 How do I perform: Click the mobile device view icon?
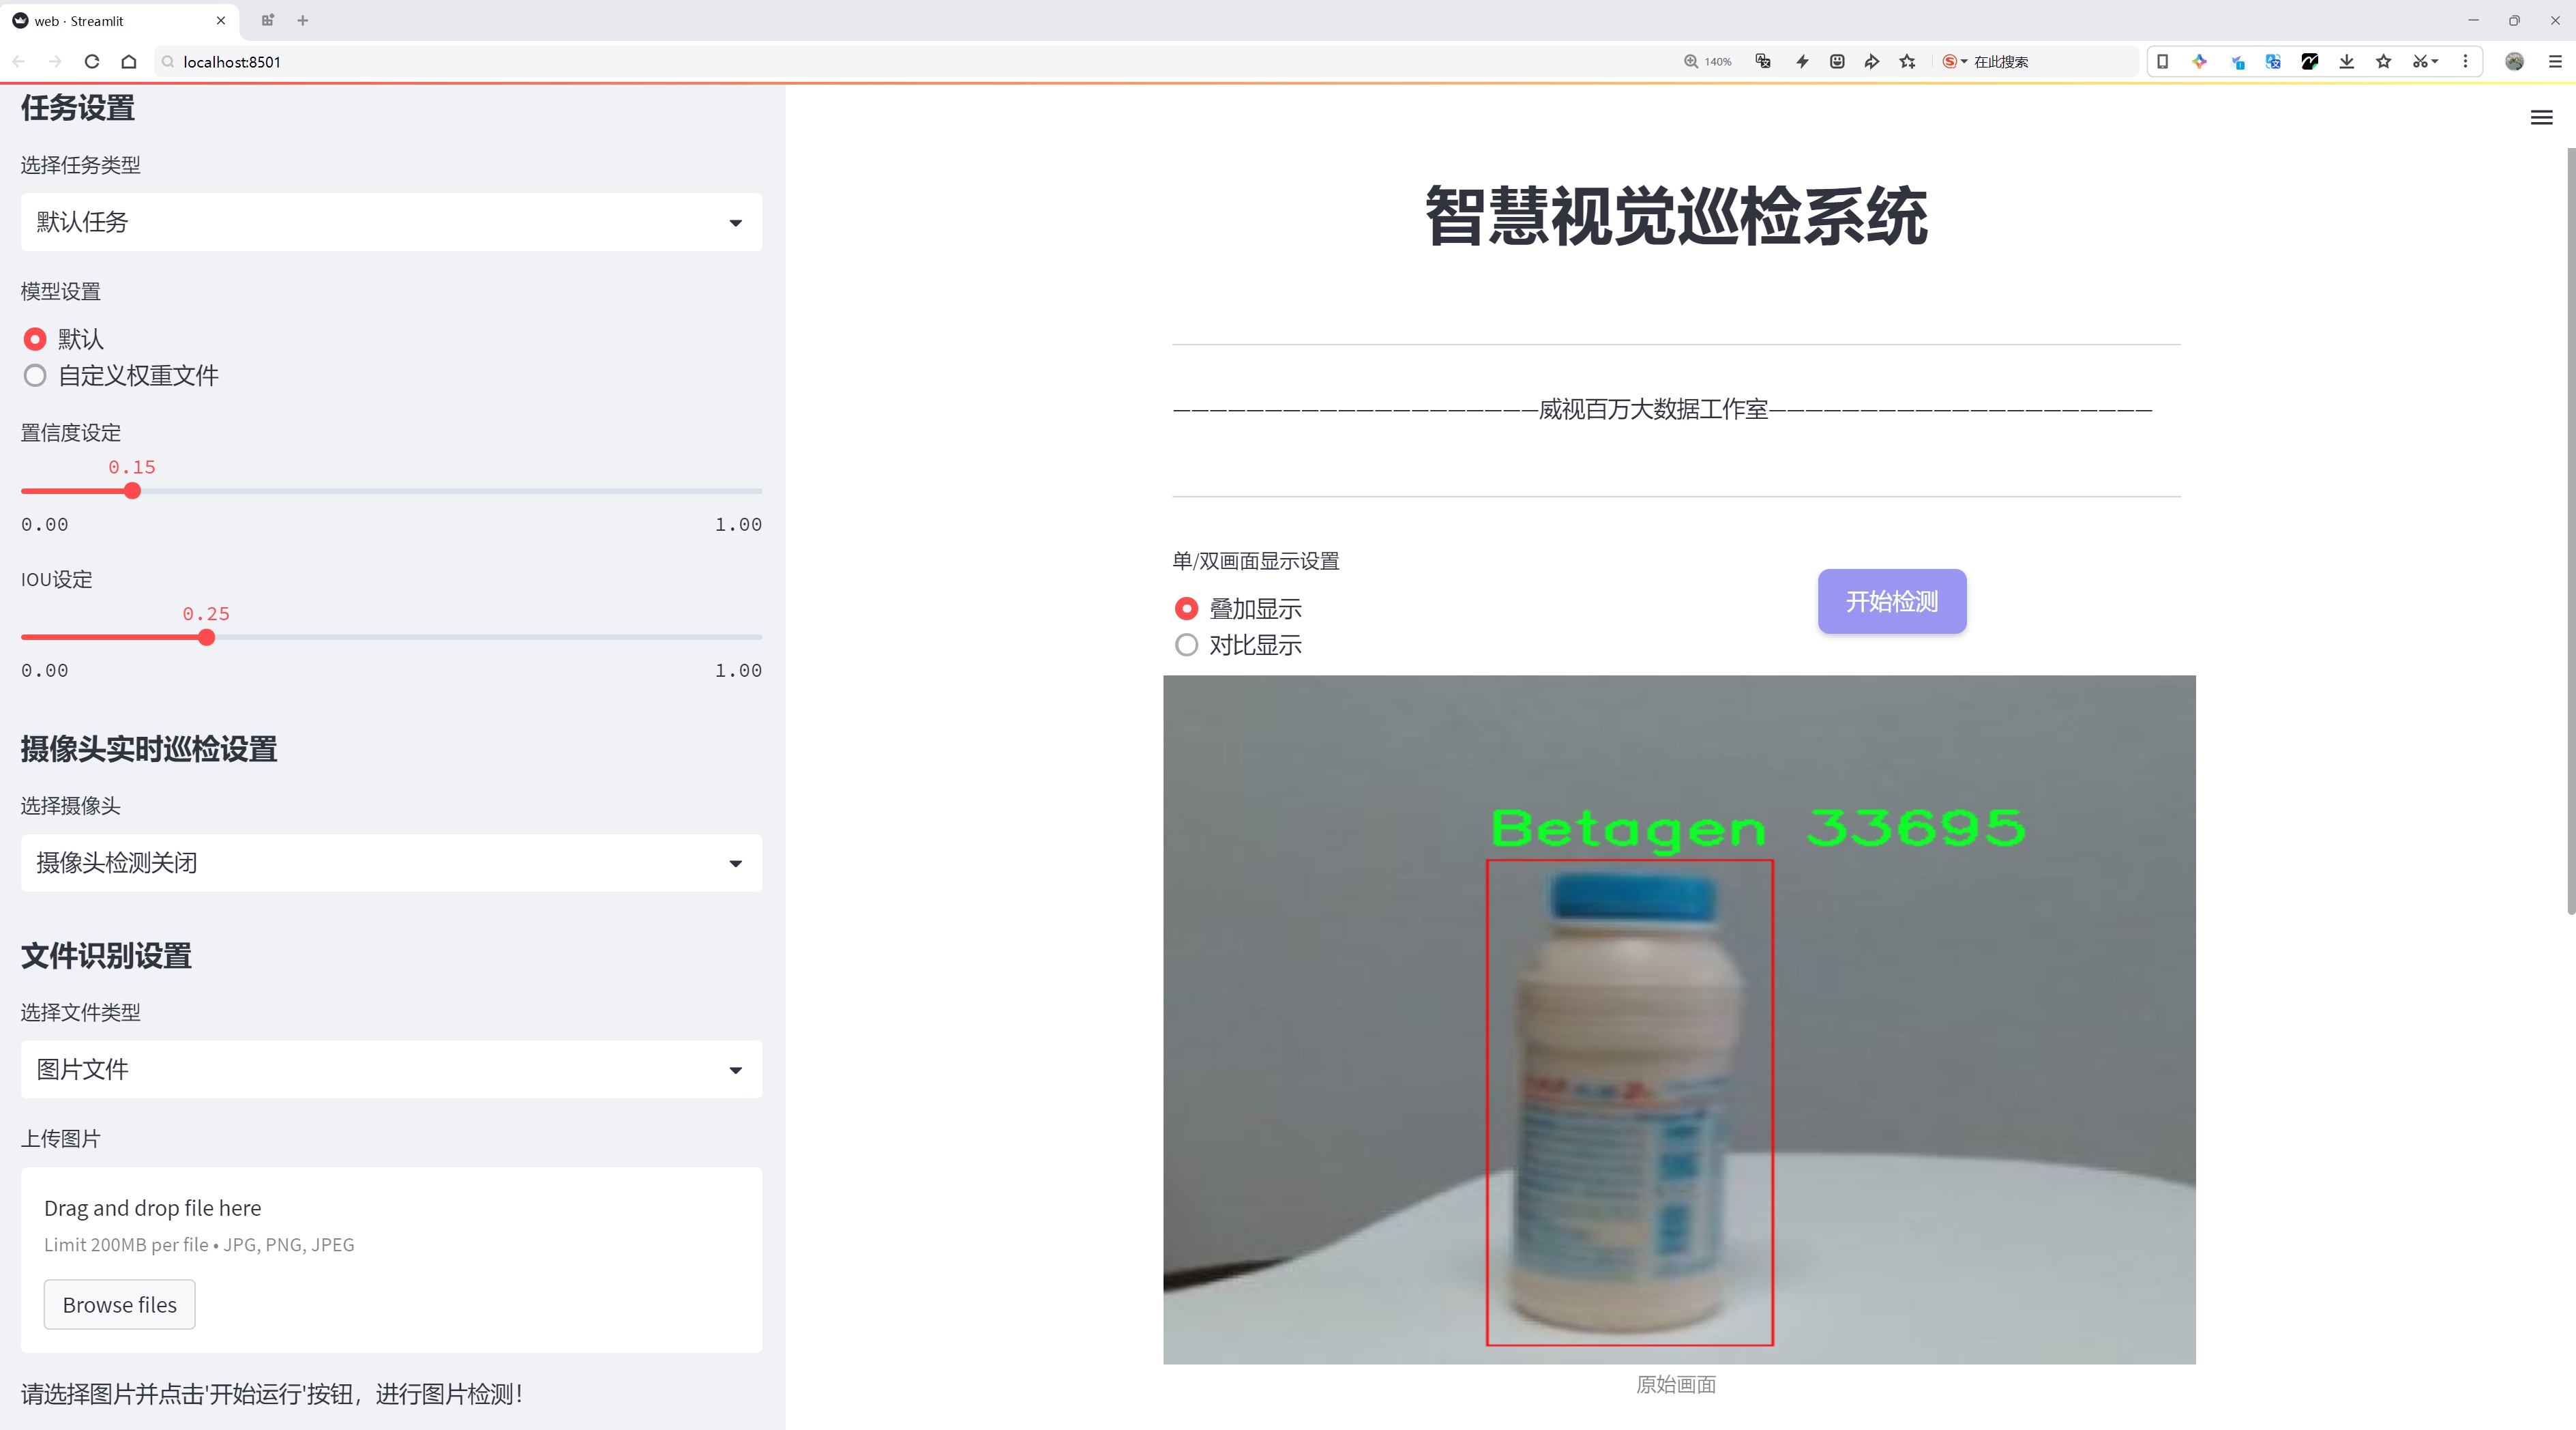[x=2162, y=62]
